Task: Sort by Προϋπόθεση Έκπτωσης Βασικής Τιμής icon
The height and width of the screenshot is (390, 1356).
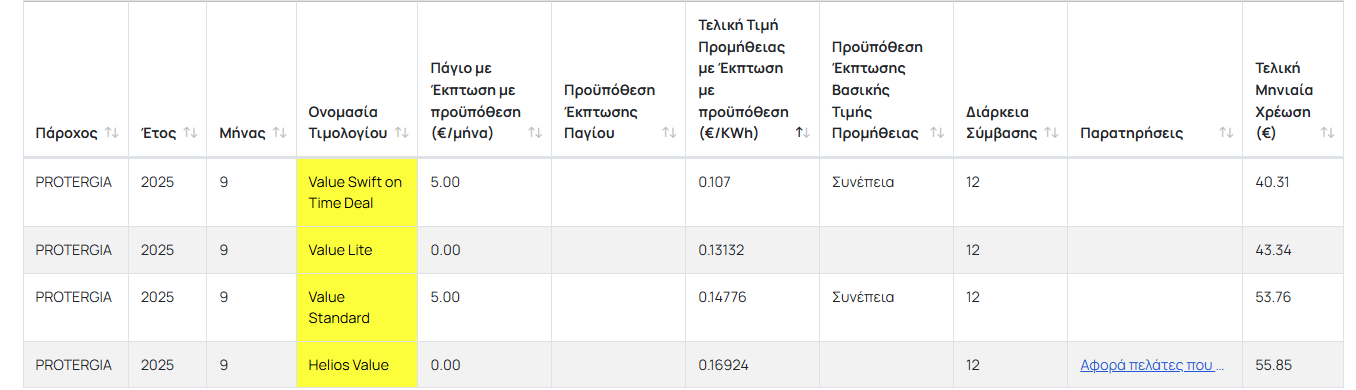Action: [937, 133]
